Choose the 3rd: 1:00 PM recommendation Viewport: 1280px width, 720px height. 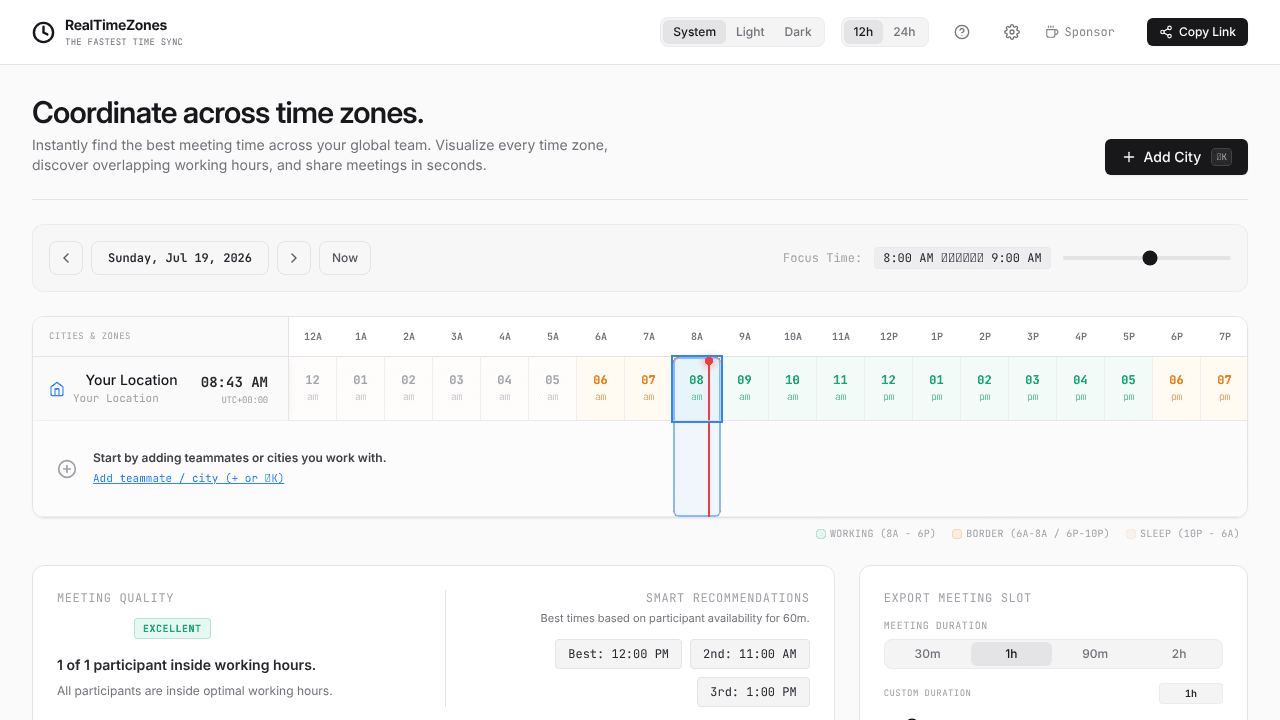coord(753,692)
